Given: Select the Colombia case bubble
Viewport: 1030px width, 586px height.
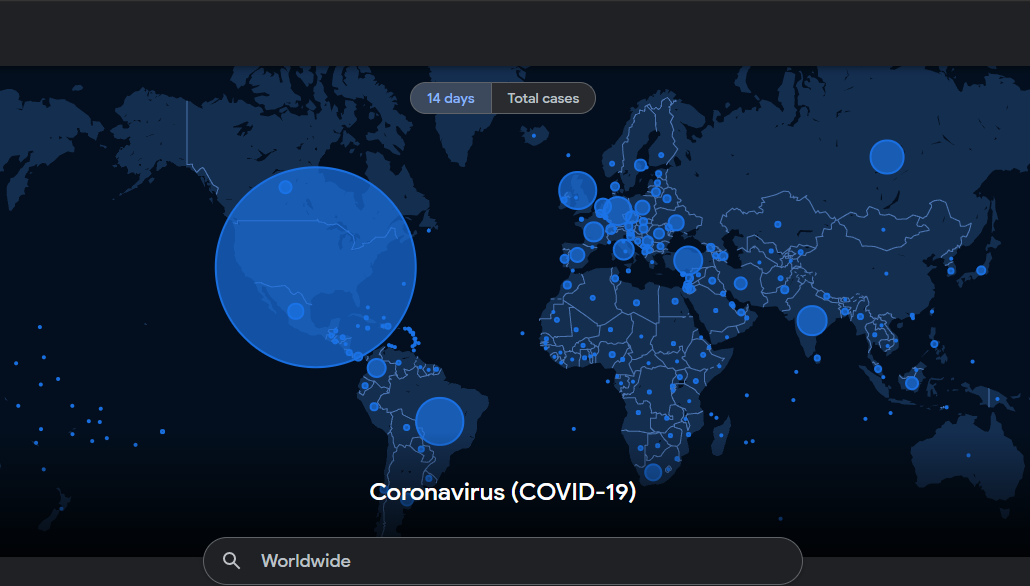Looking at the screenshot, I should coord(376,368).
